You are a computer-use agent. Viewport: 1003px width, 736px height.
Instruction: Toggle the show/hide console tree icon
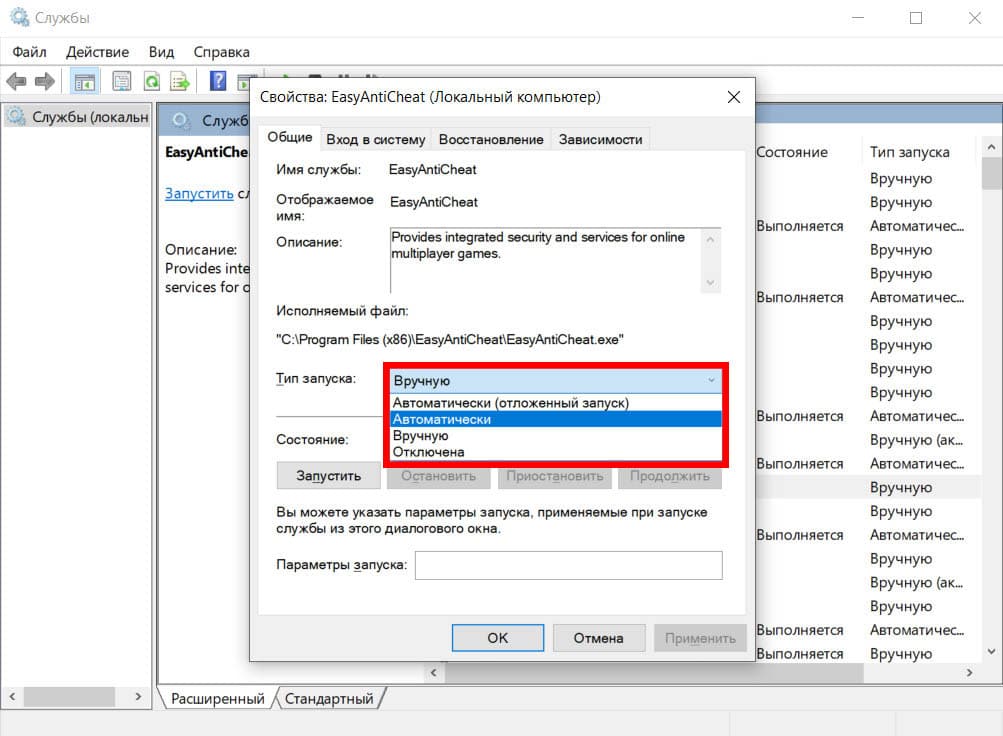(86, 81)
